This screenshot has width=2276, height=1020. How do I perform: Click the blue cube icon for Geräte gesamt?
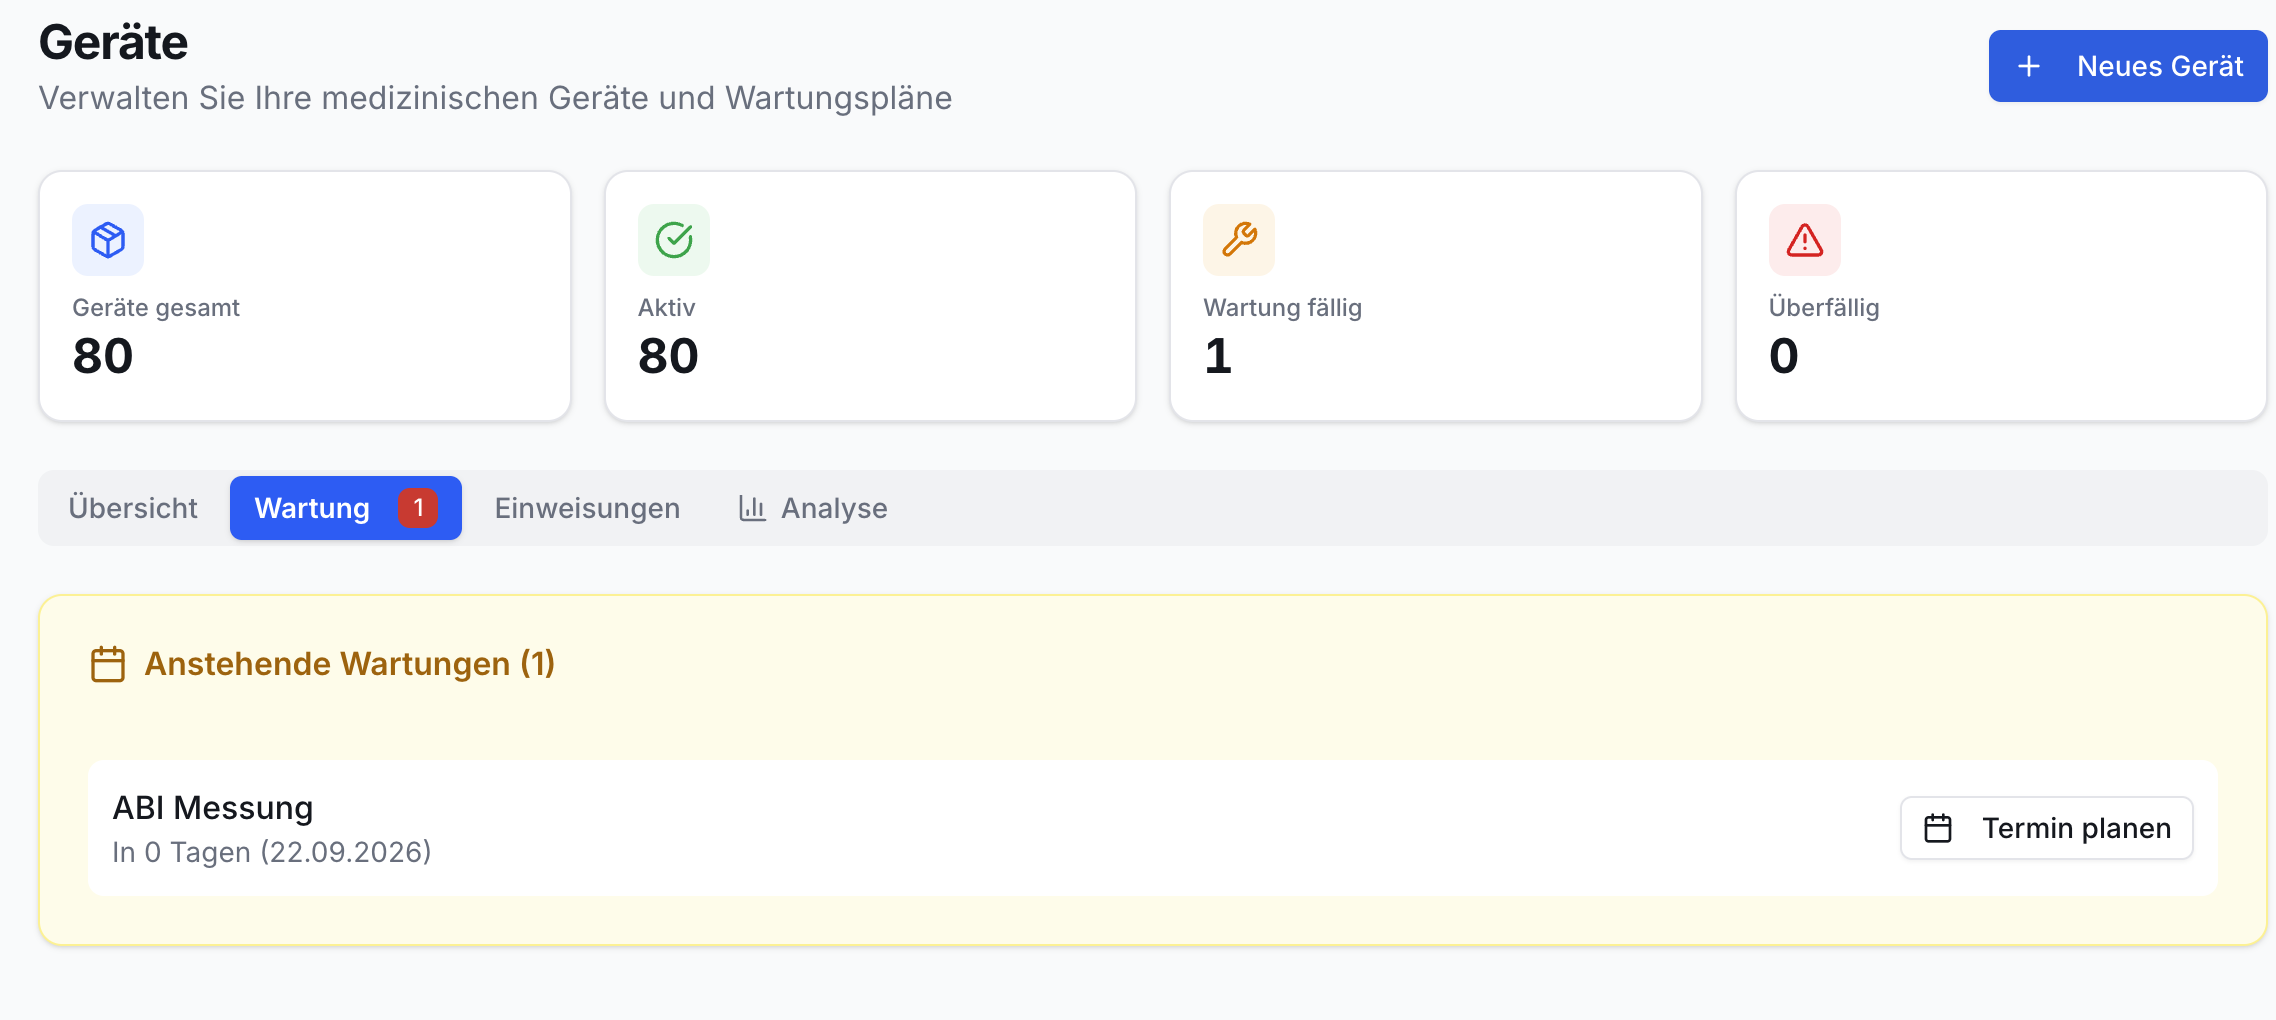[x=108, y=240]
